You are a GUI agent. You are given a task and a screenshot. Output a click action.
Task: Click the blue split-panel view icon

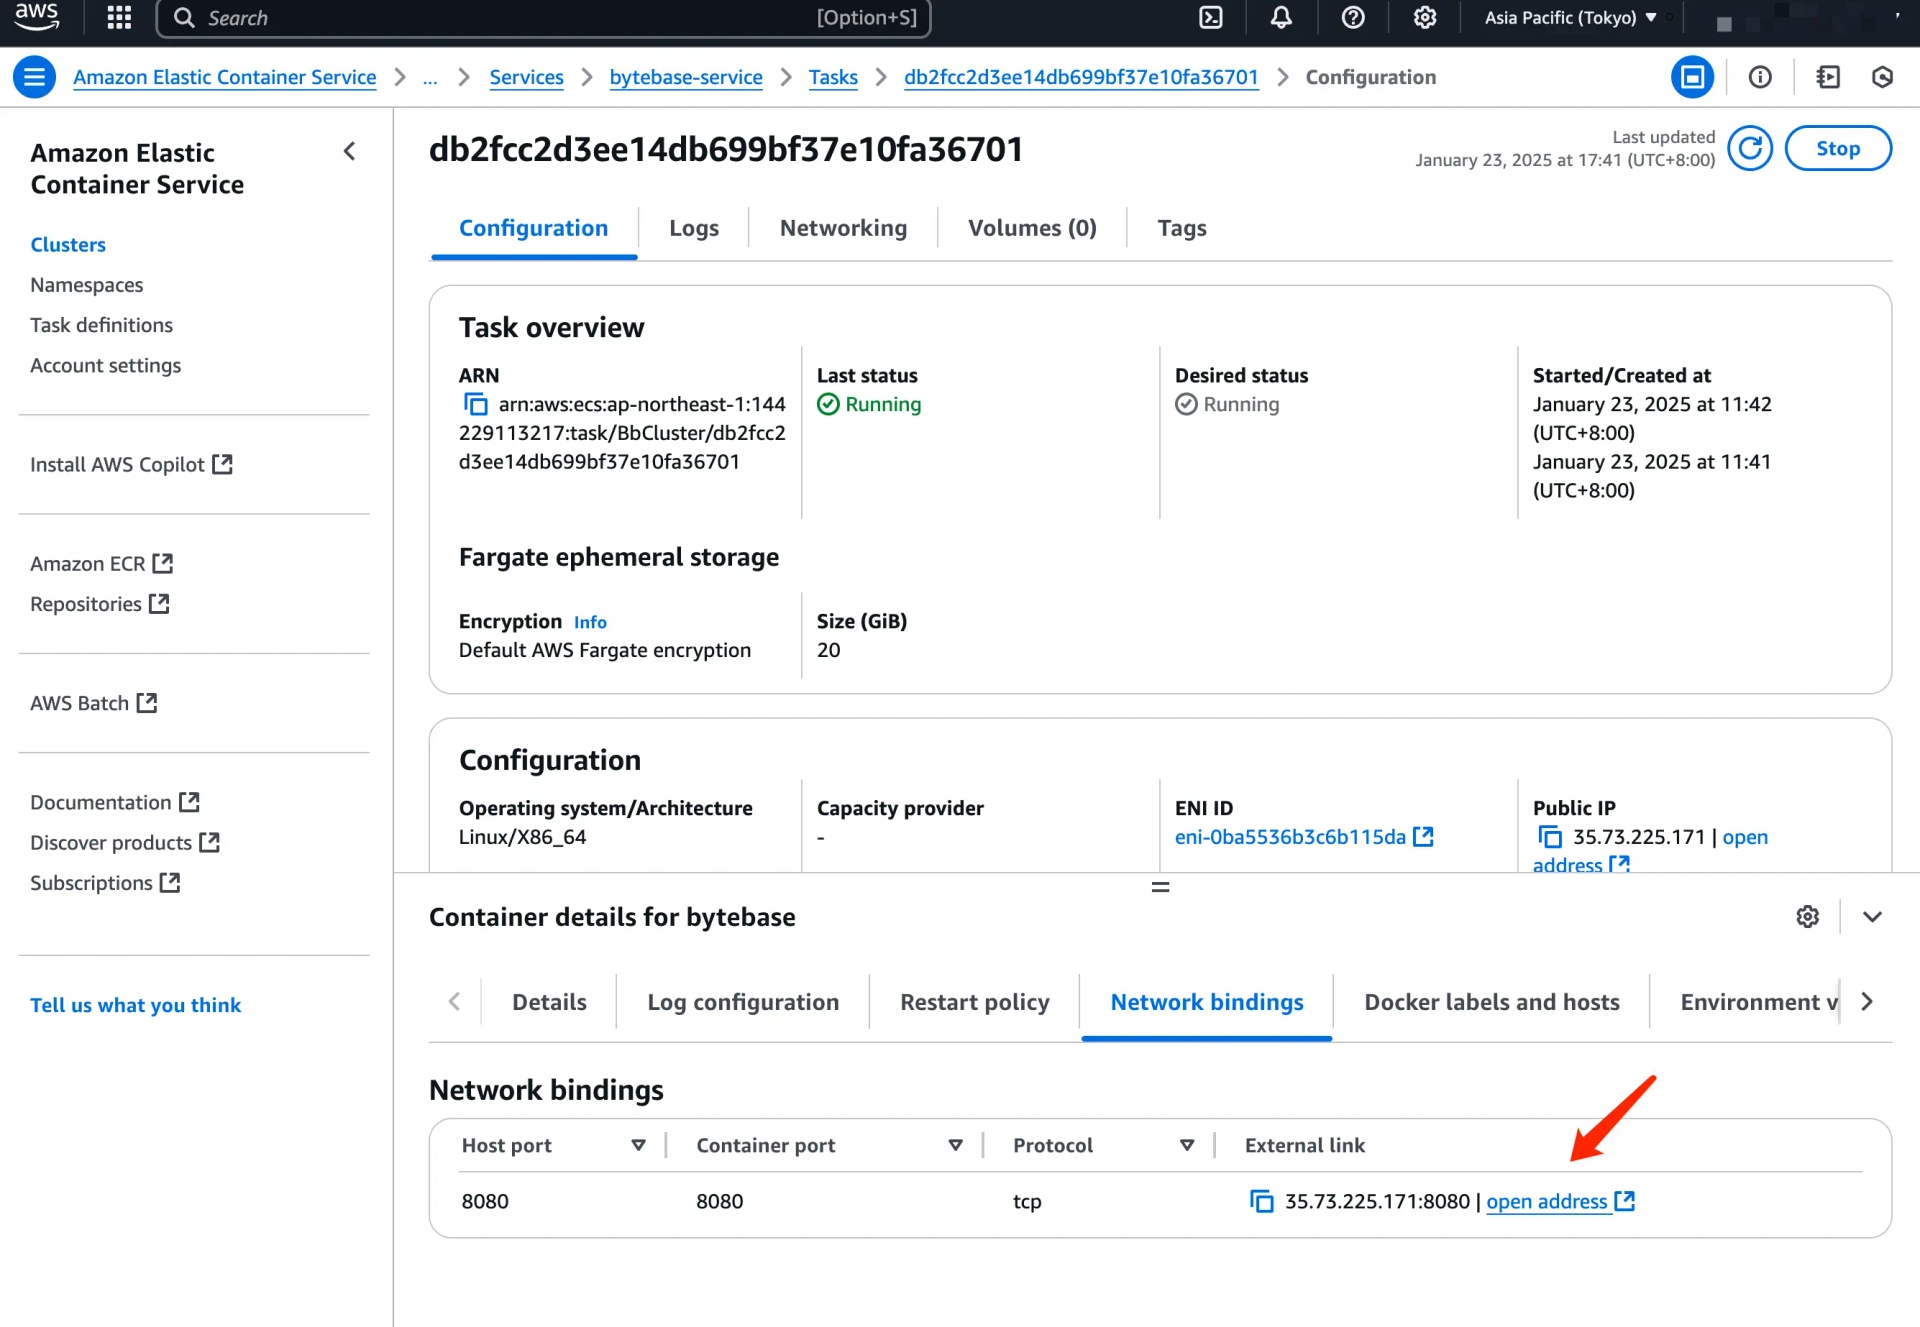1692,77
